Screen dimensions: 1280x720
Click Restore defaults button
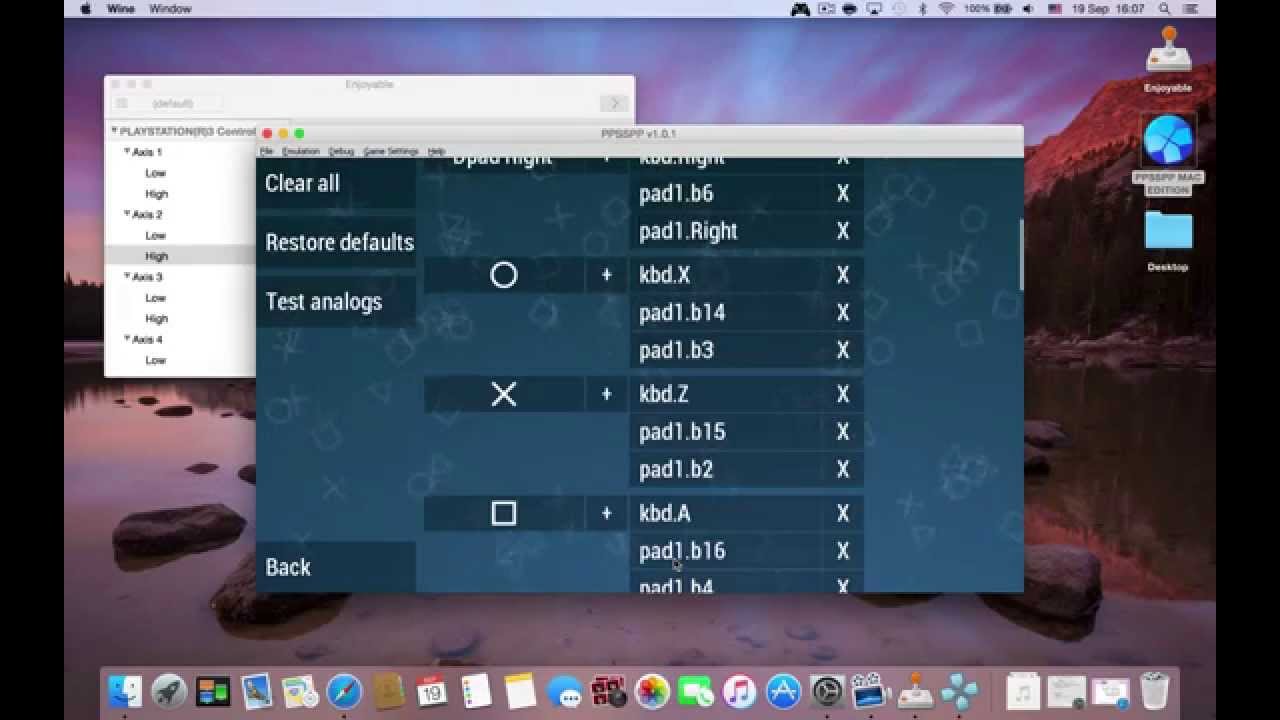(336, 242)
